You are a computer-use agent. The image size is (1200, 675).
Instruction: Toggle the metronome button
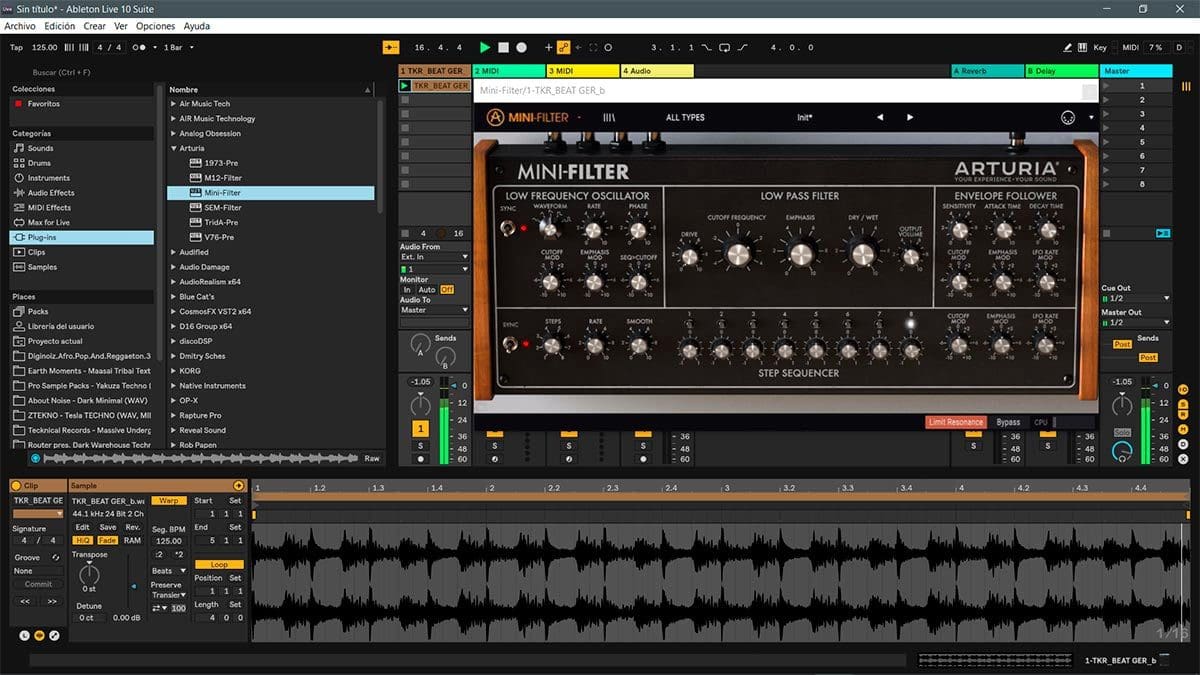coord(140,47)
